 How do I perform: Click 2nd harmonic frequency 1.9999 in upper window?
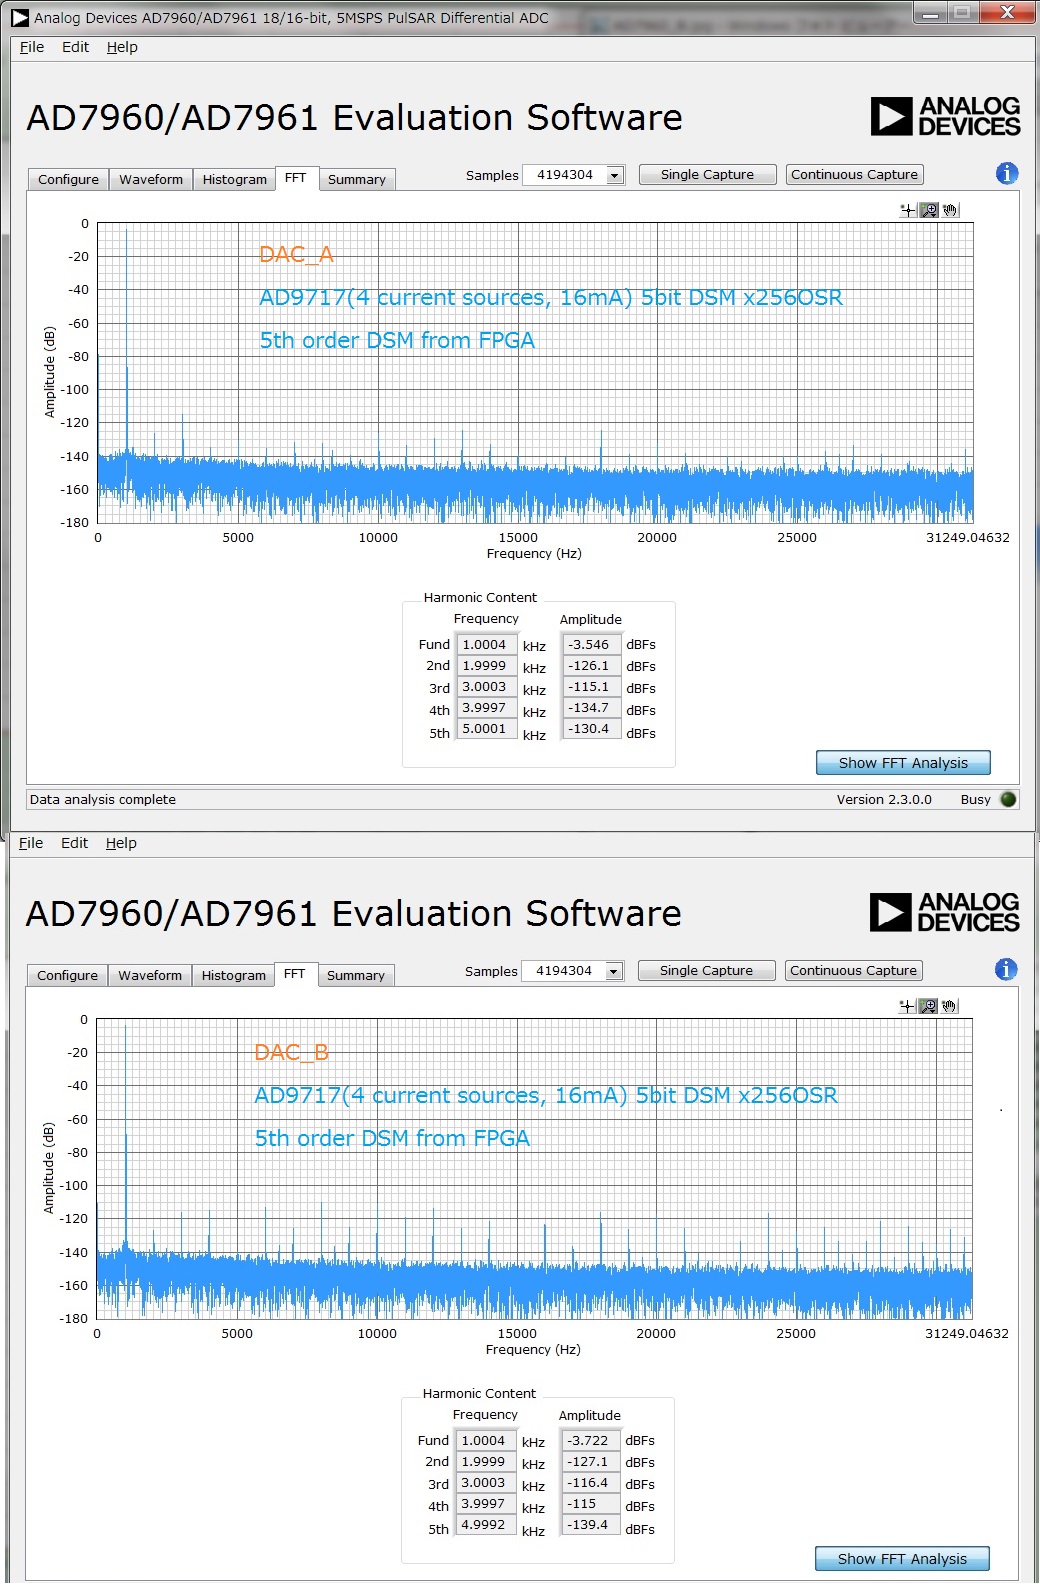487,665
